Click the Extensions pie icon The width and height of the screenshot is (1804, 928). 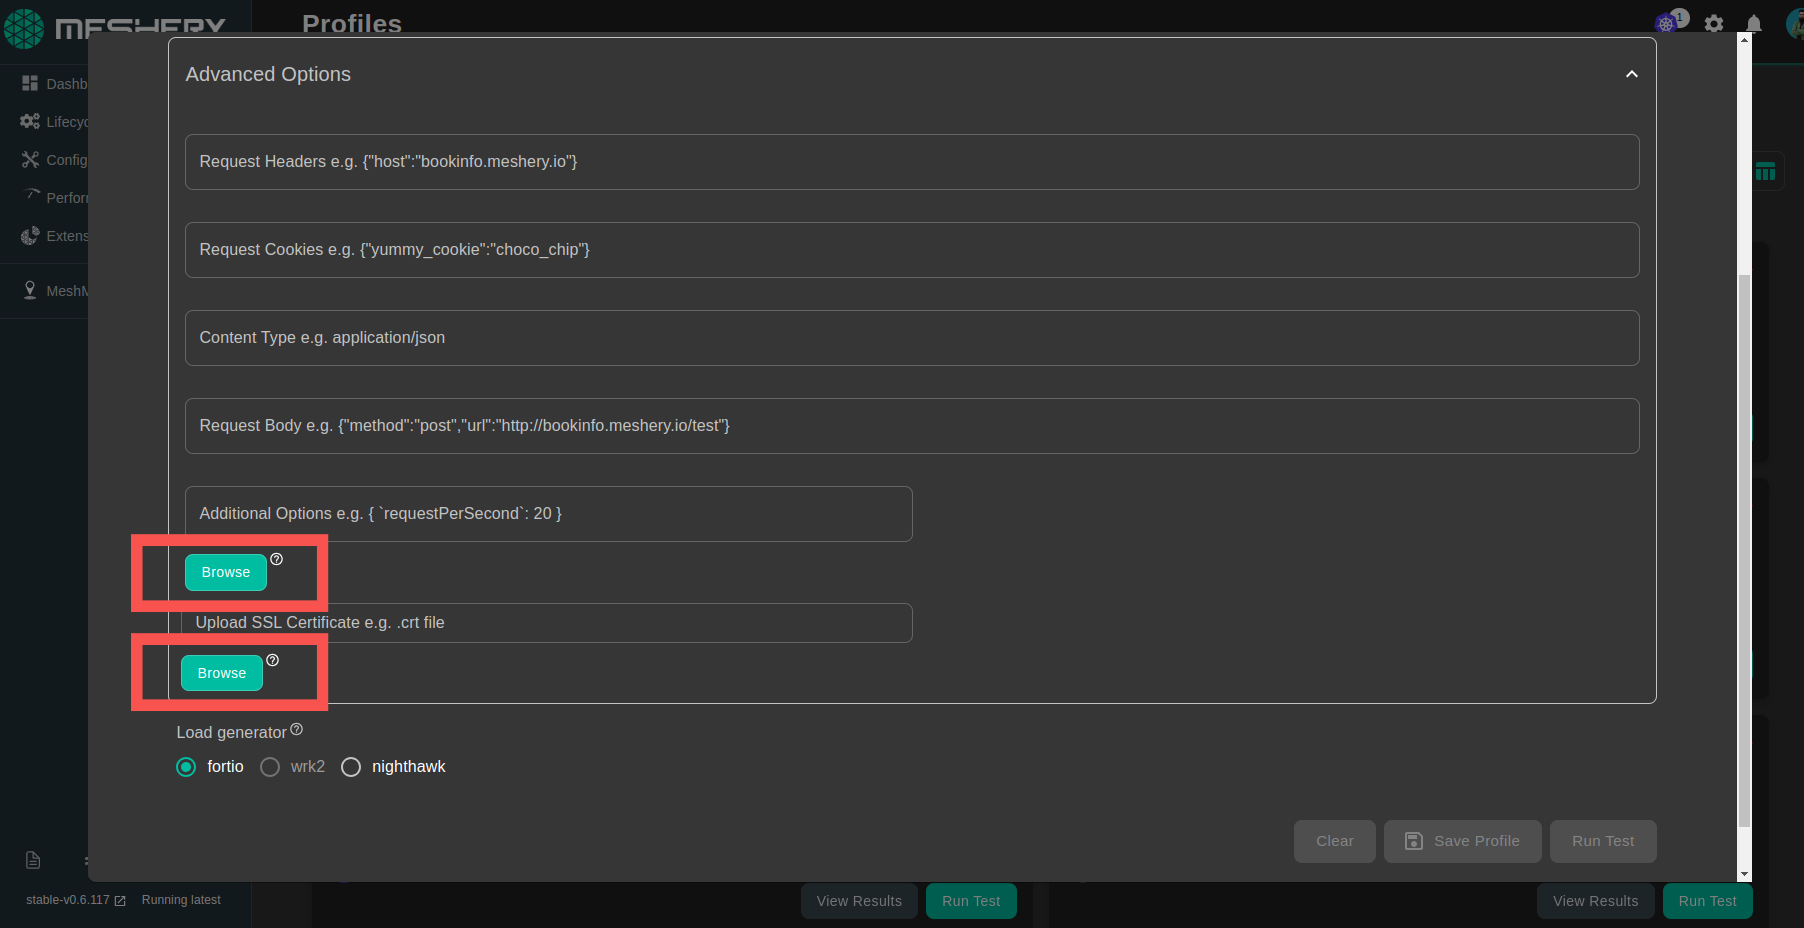tap(30, 236)
